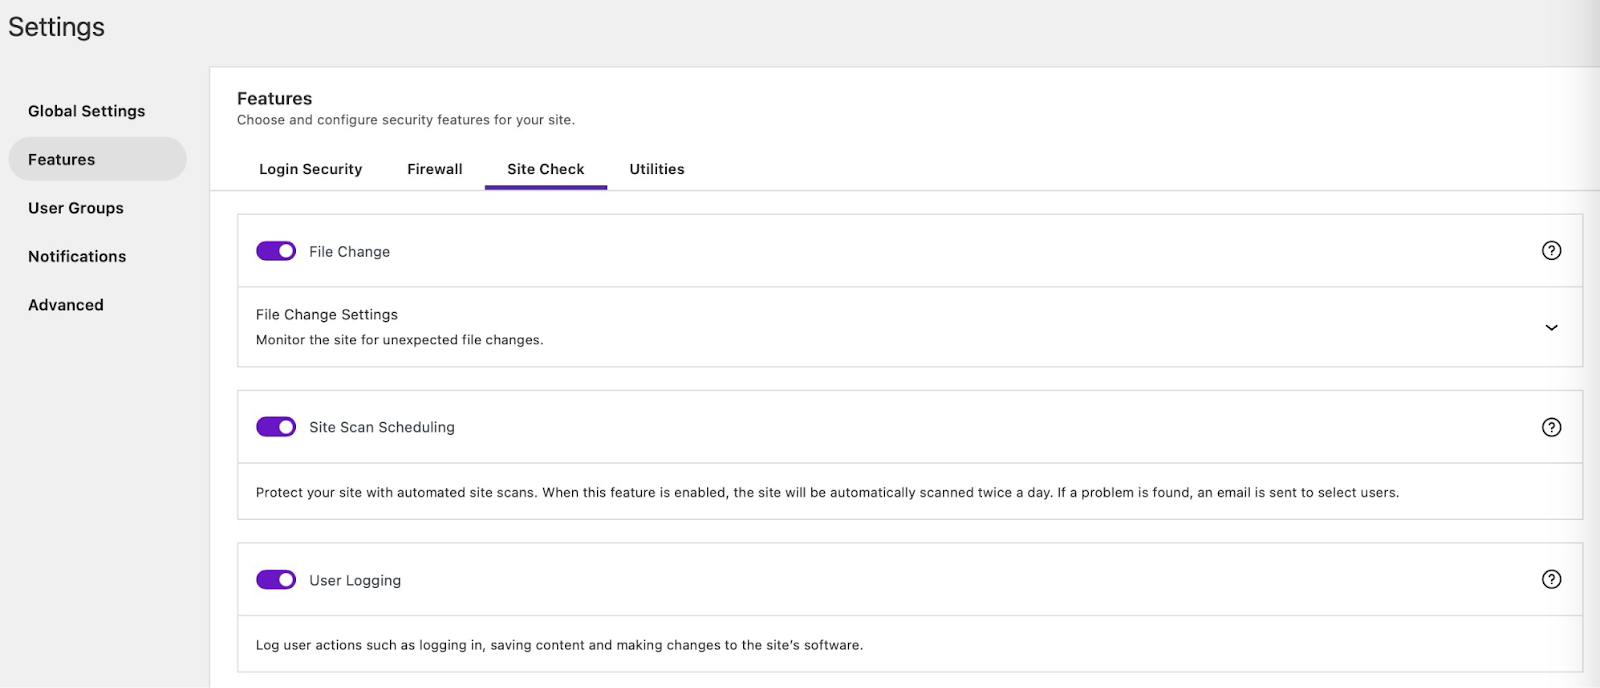Select Features in the sidebar
The image size is (1600, 688).
pyautogui.click(x=62, y=160)
